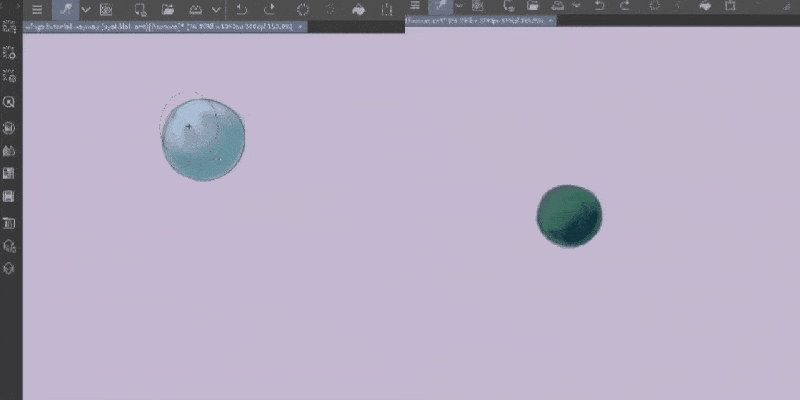Open the Tool Property palette icon with the gear in the left sidebar
This screenshot has height=400, width=800.
click(9, 52)
